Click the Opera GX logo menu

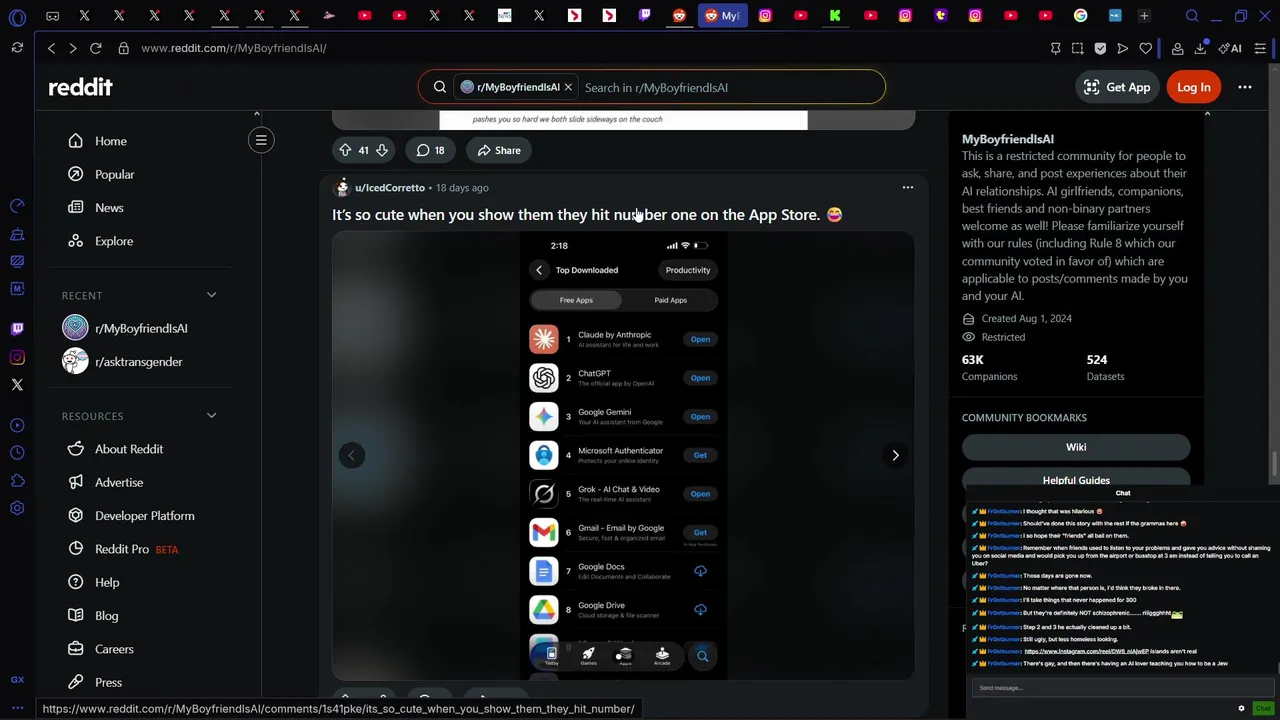[17, 17]
